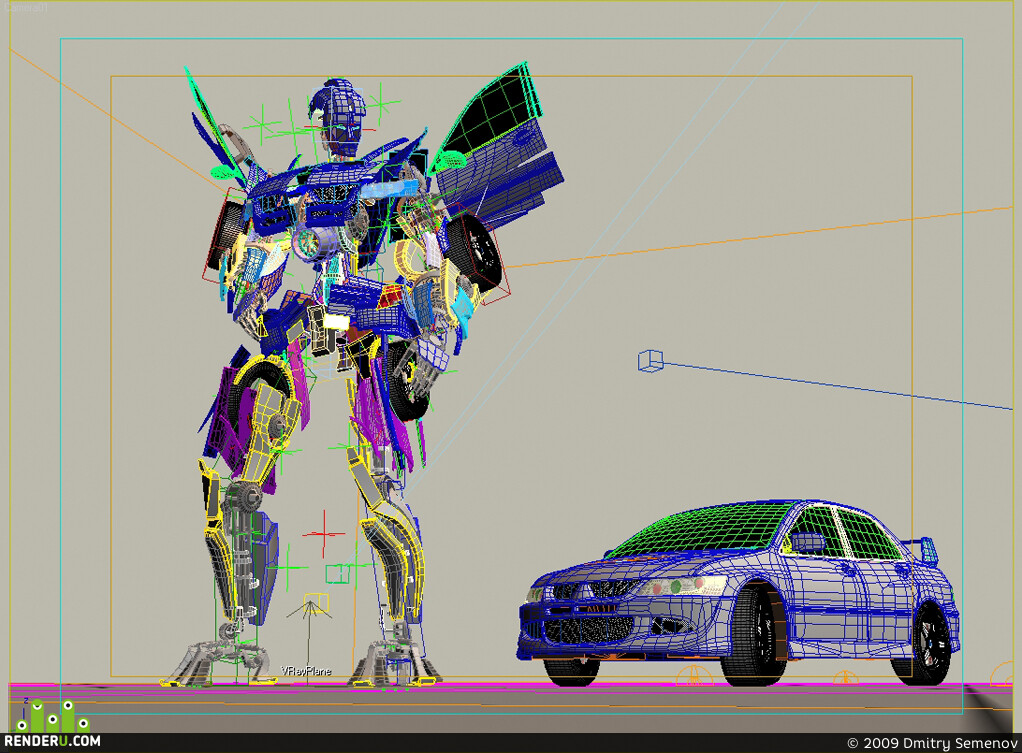Select the green square dummy helper
Screen dimensions: 1022x753
tap(337, 574)
